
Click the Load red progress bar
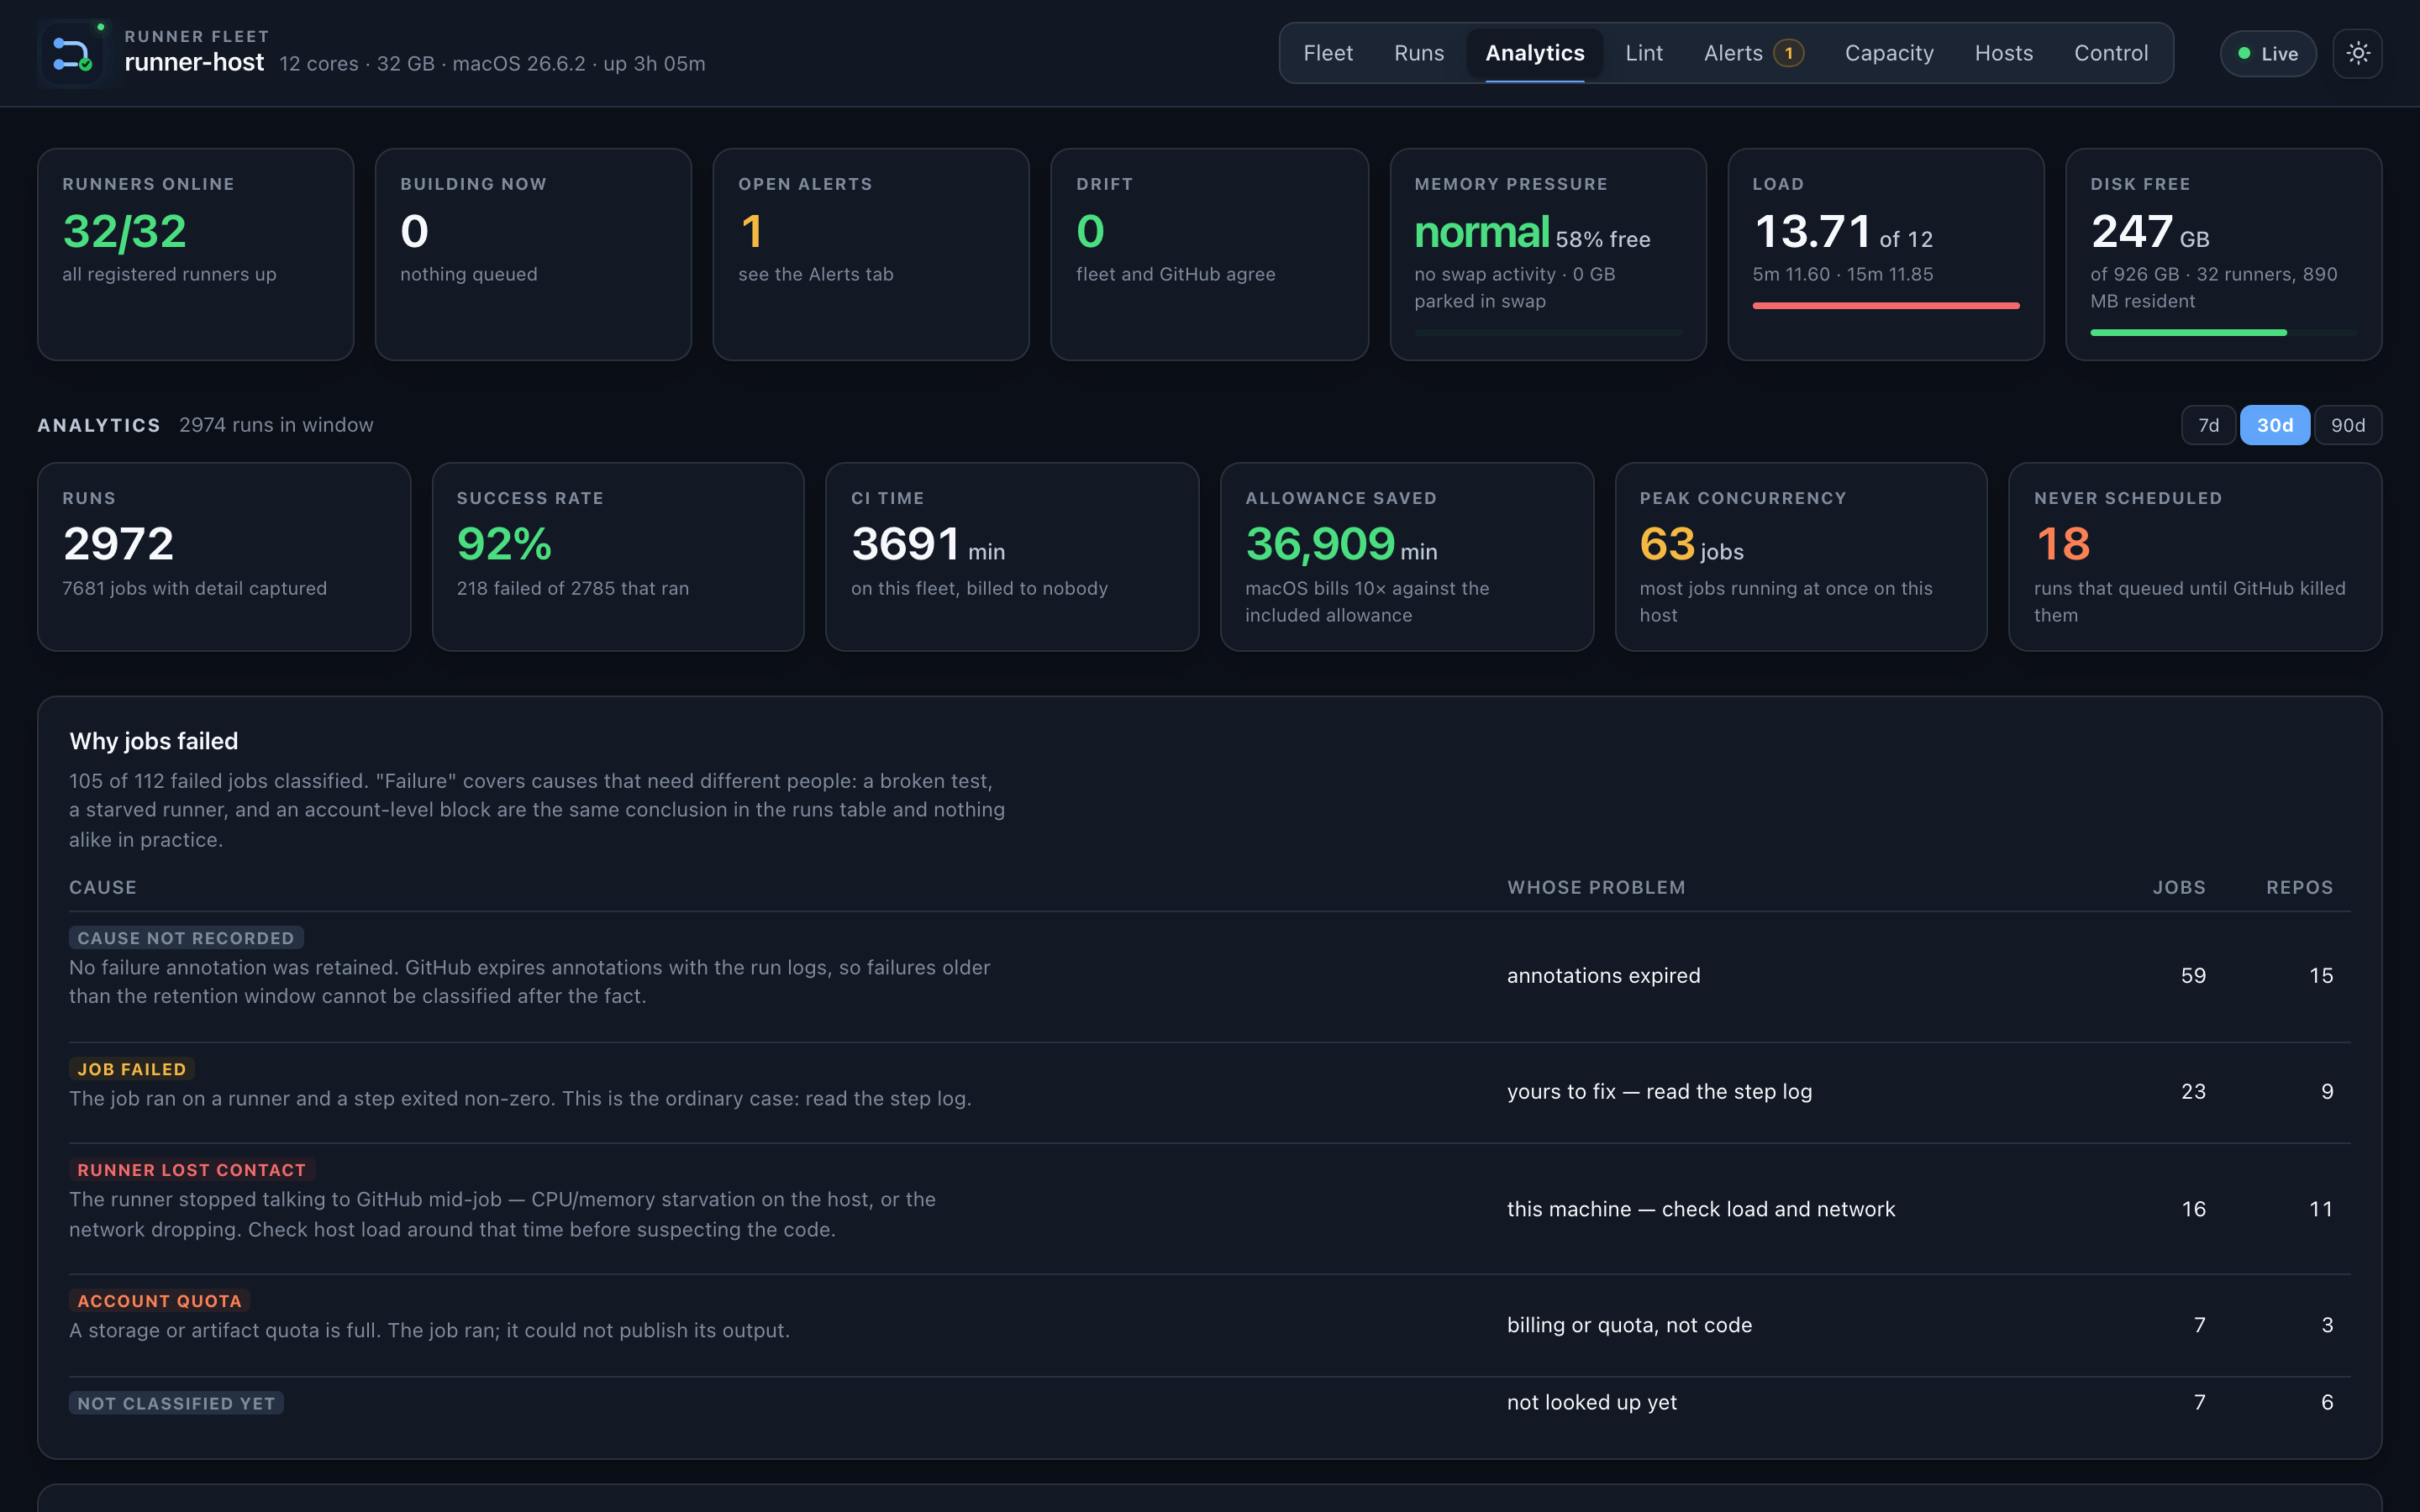(1885, 305)
